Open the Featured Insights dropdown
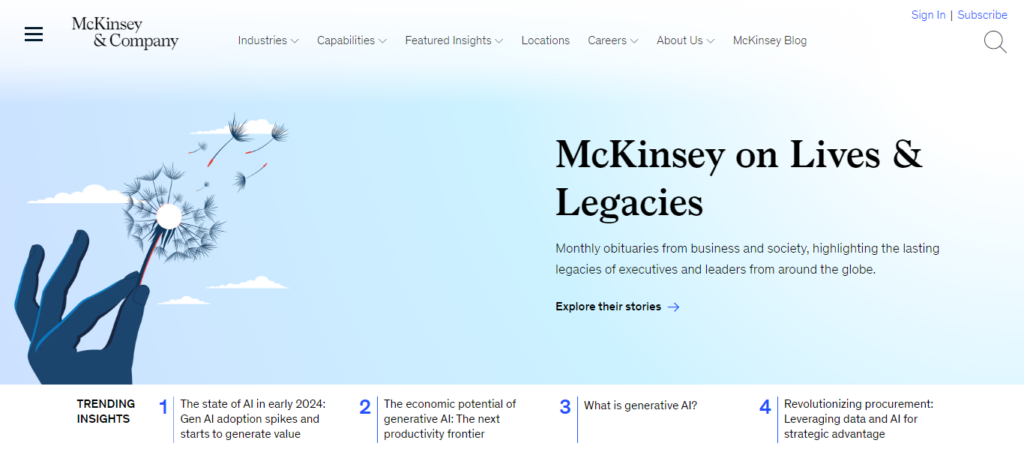This screenshot has height=455, width=1024. [x=453, y=41]
